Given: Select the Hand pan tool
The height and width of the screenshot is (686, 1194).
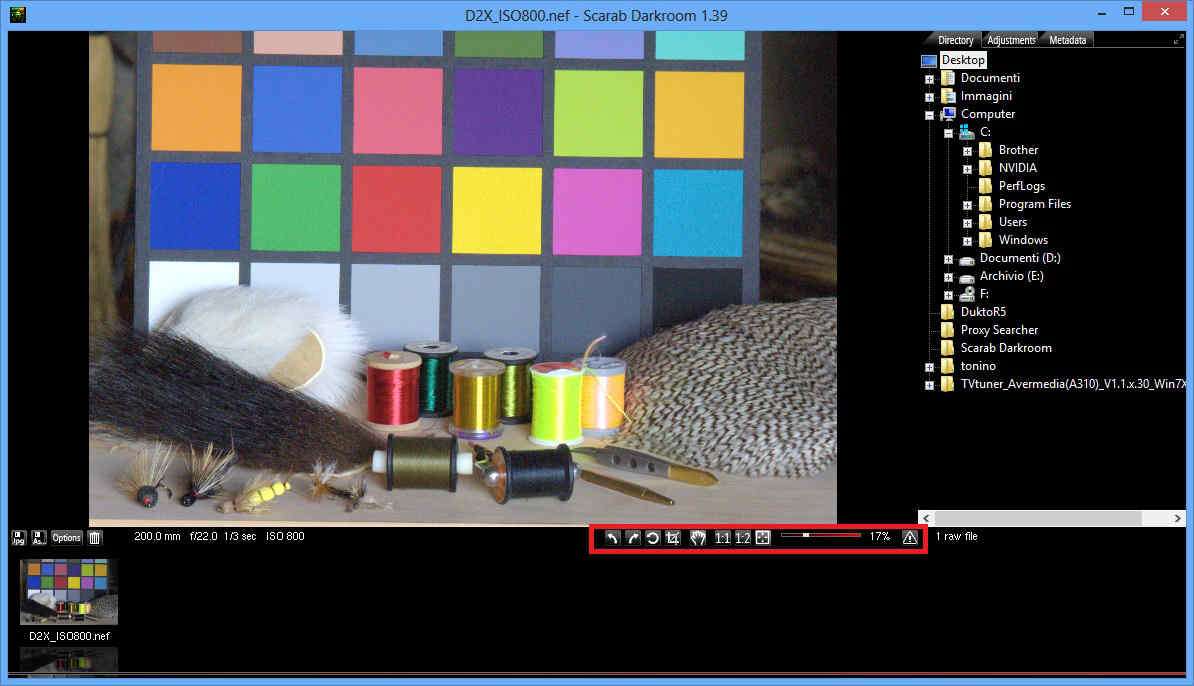Looking at the screenshot, I should click(698, 538).
